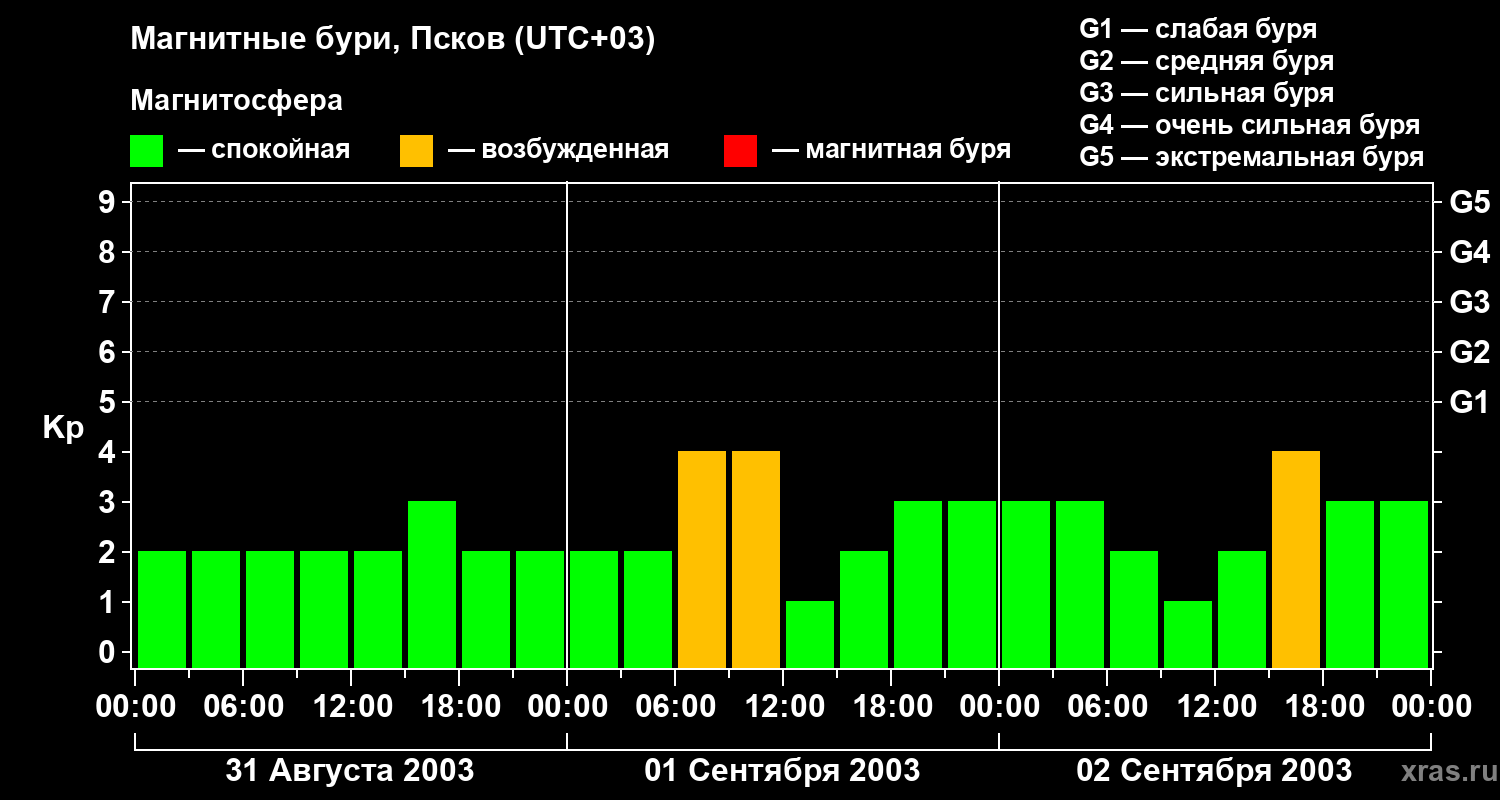Screen dimensions: 1500x800
Task: Click the title "Магнитные бури, Псков (UTC+03)"
Action: 393,40
